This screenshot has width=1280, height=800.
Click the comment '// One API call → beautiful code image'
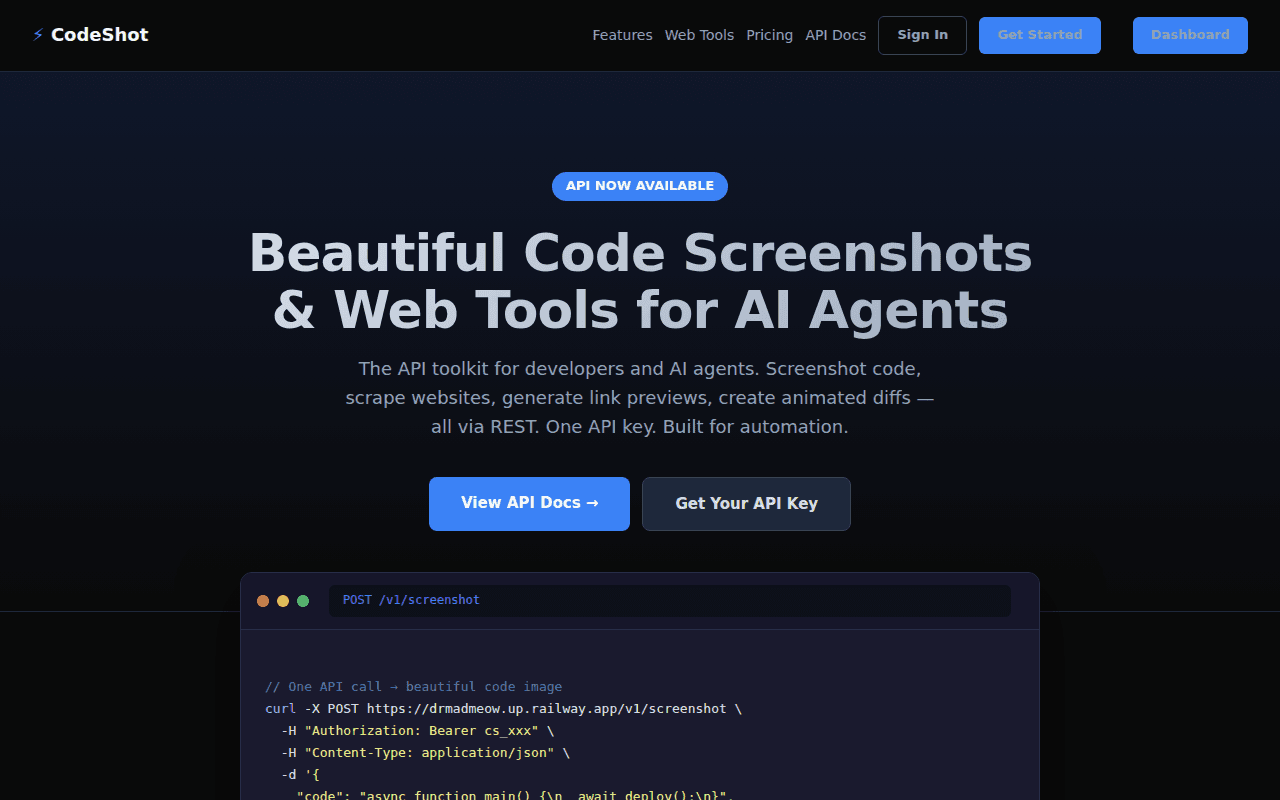(x=413, y=687)
